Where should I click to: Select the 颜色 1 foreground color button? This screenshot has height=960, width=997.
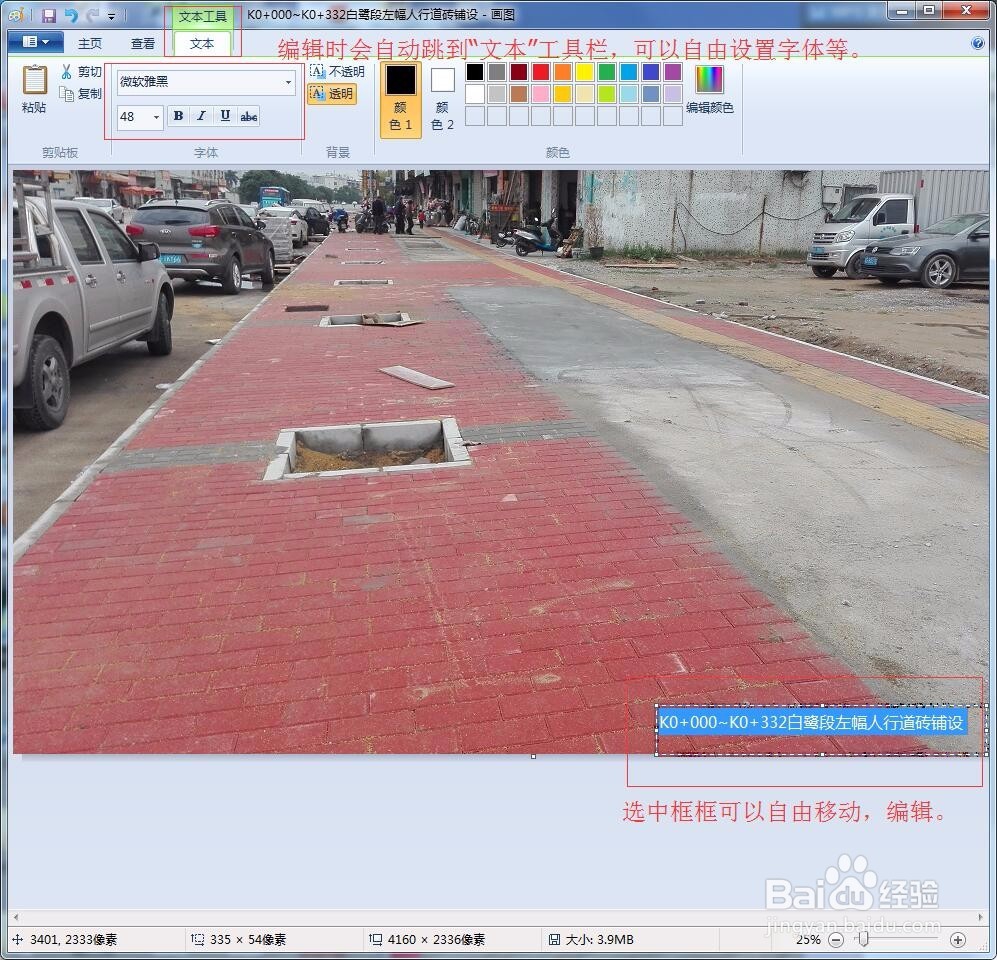coord(401,99)
